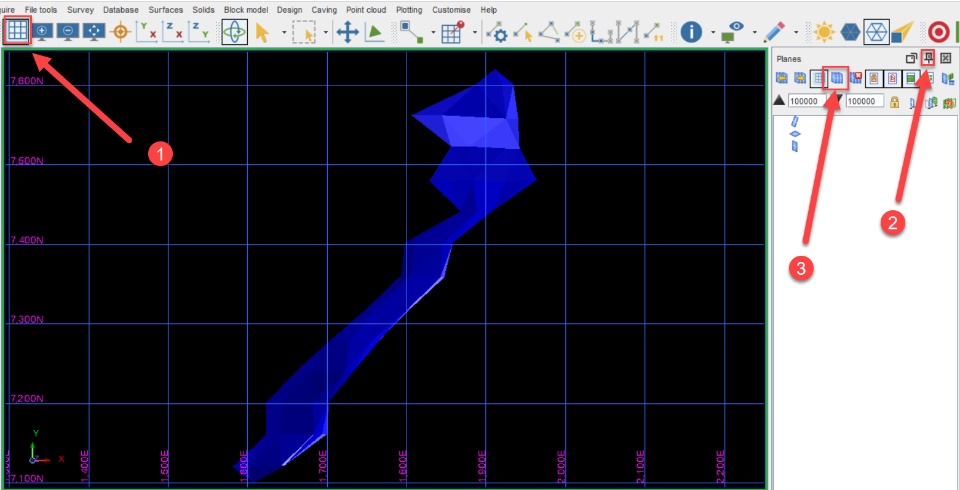Toggle the yellow padlock in Planes panel

(894, 102)
